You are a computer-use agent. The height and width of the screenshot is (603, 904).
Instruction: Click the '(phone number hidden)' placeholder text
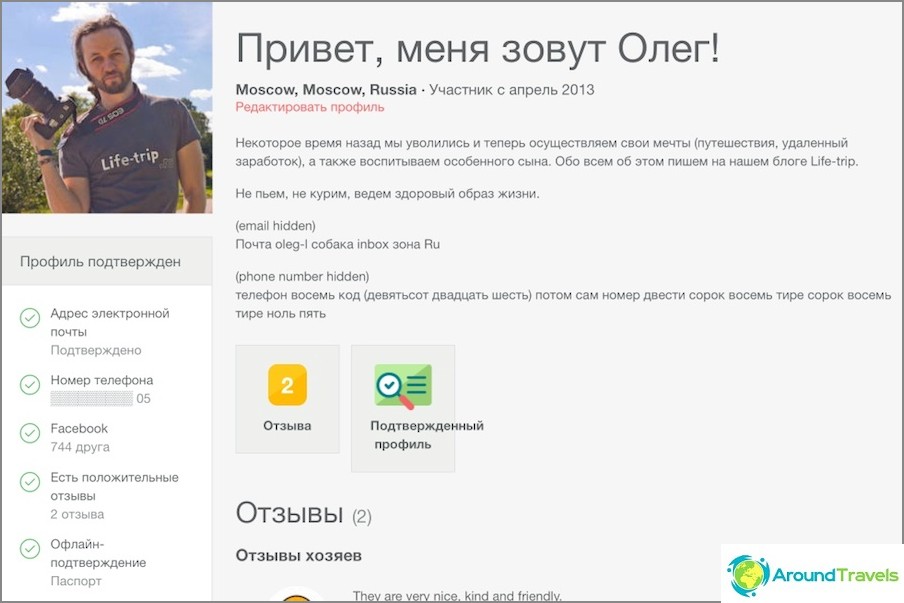302,277
